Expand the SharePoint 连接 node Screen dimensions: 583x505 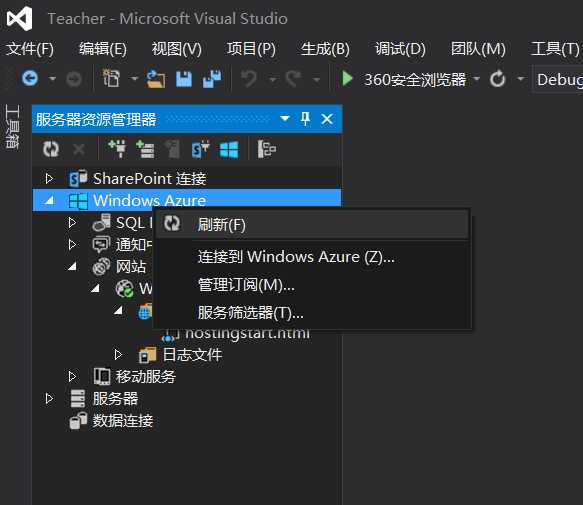[49, 178]
